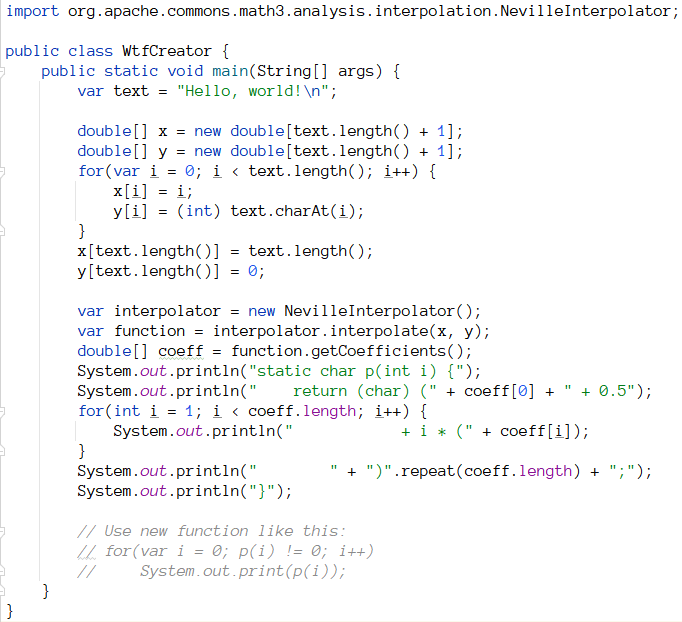682x622 pixels.
Task: Click the "getCoefficients()" method call
Action: click(x=386, y=351)
